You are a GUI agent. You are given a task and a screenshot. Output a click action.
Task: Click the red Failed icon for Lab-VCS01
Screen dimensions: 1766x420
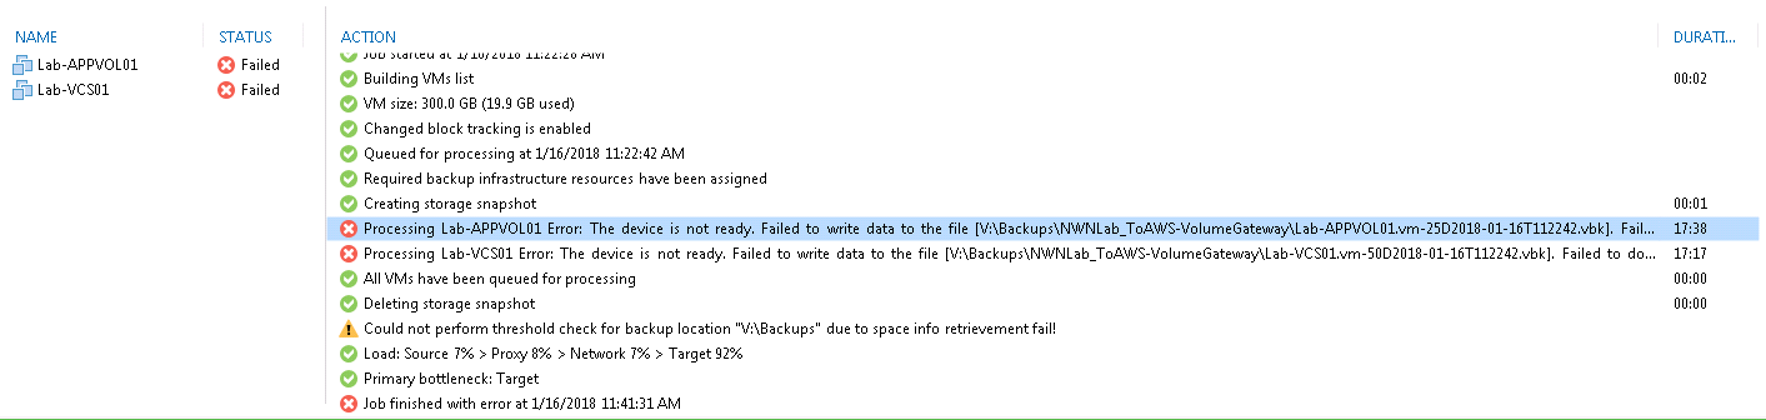226,90
